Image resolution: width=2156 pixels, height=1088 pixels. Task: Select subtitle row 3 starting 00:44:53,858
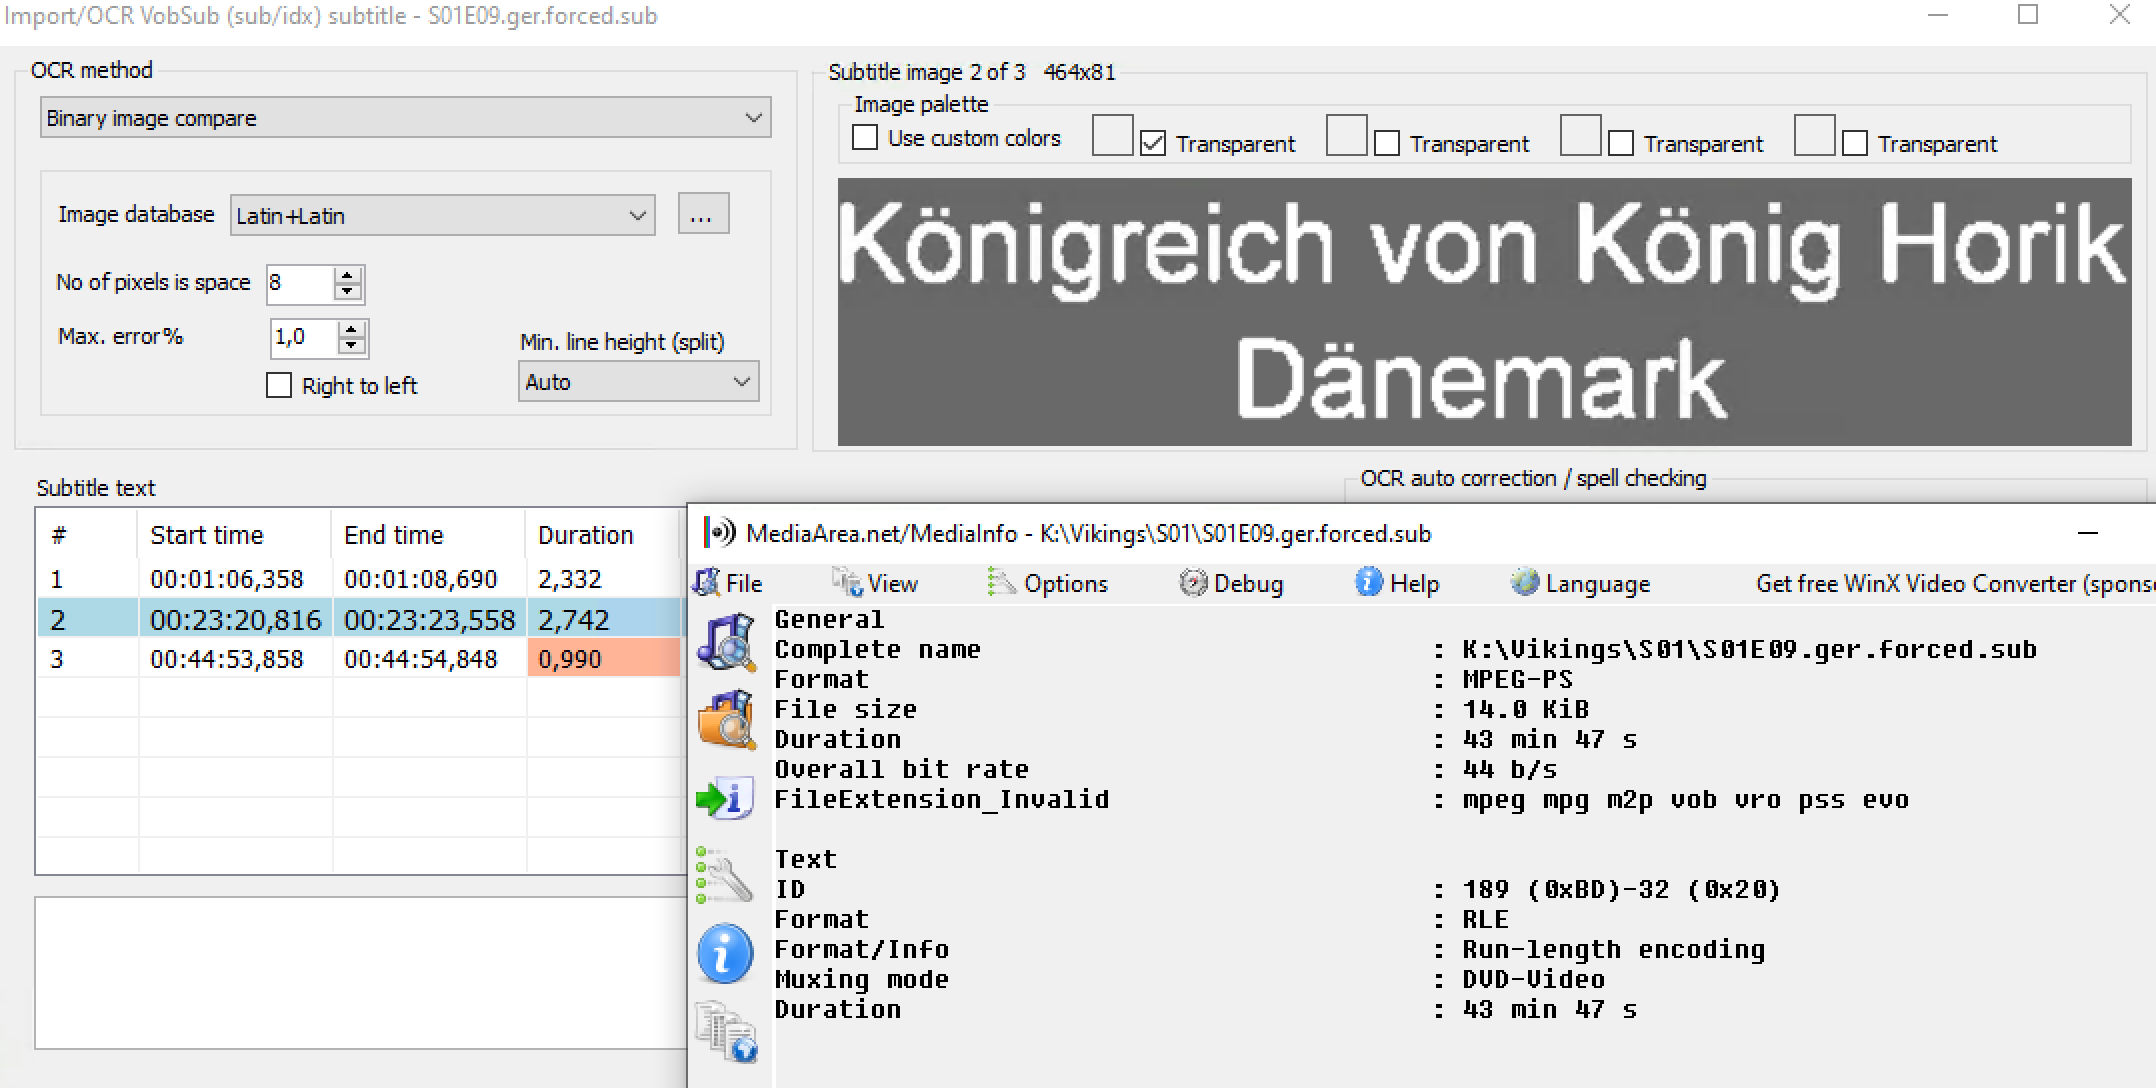point(358,659)
